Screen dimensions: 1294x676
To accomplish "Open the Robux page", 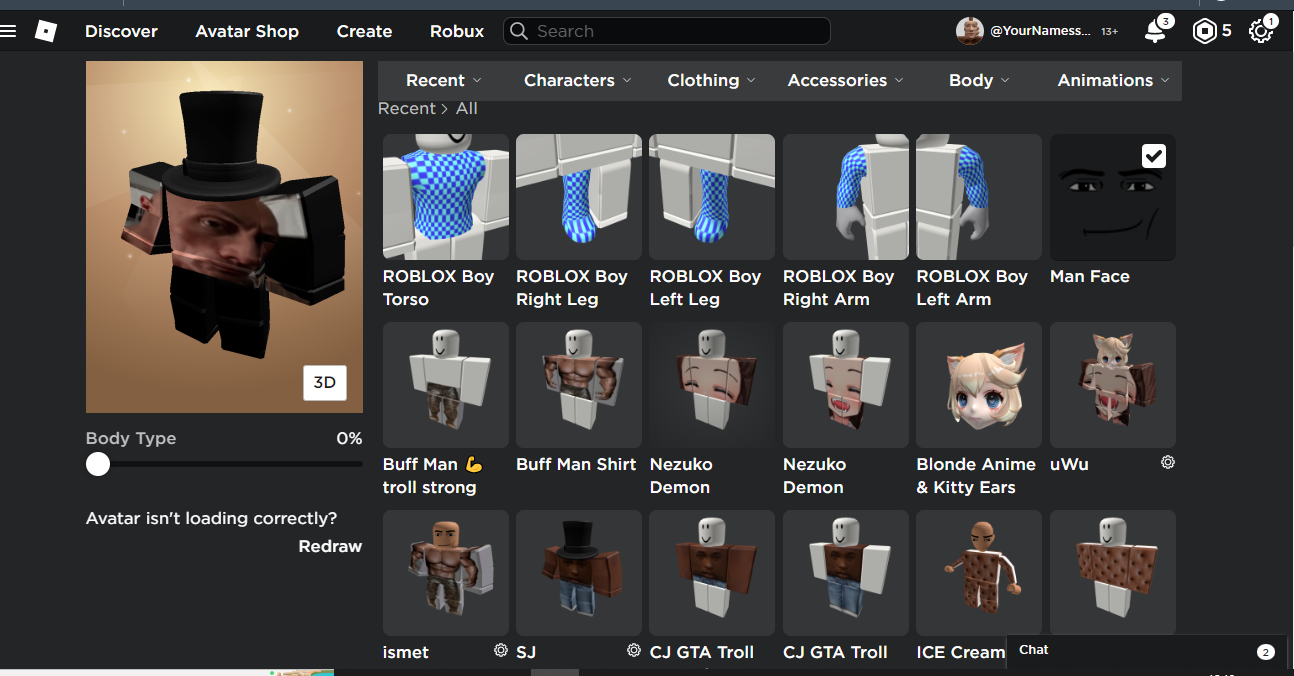I will click(x=457, y=31).
